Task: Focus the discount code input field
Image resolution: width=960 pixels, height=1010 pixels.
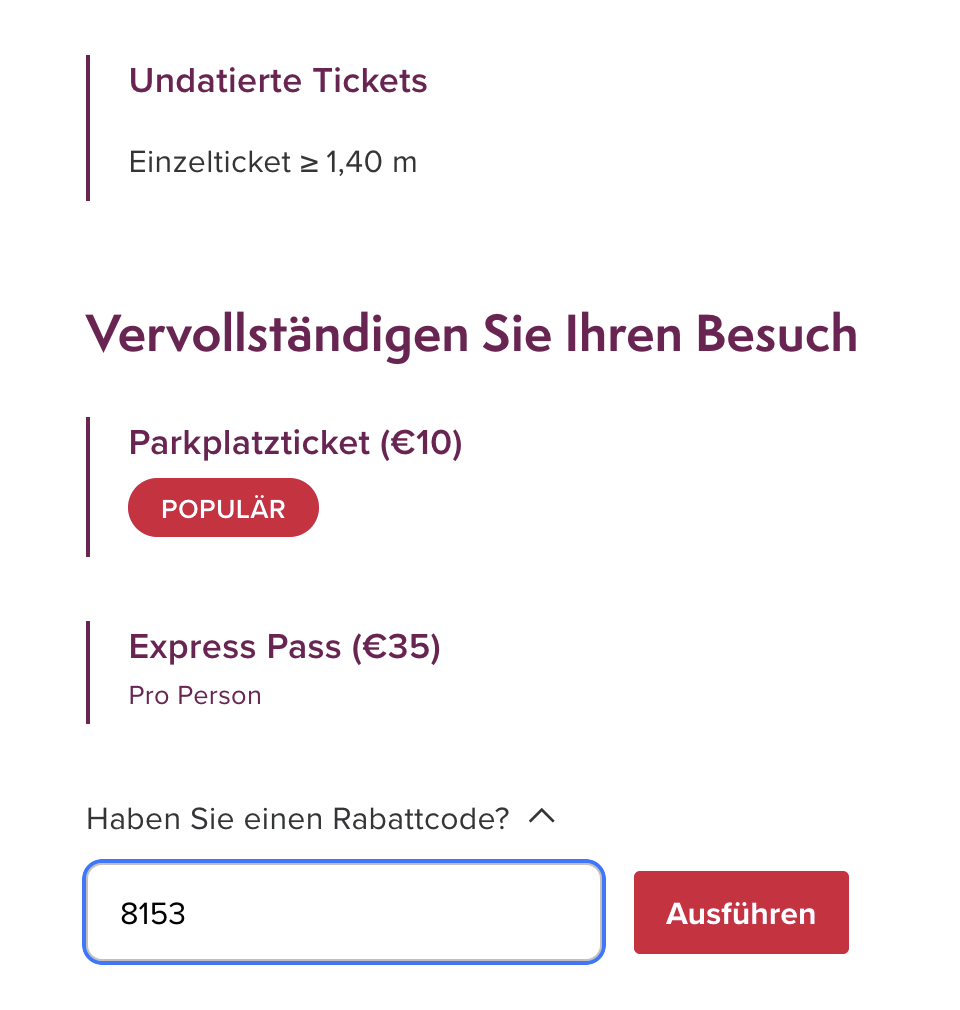Action: (344, 913)
